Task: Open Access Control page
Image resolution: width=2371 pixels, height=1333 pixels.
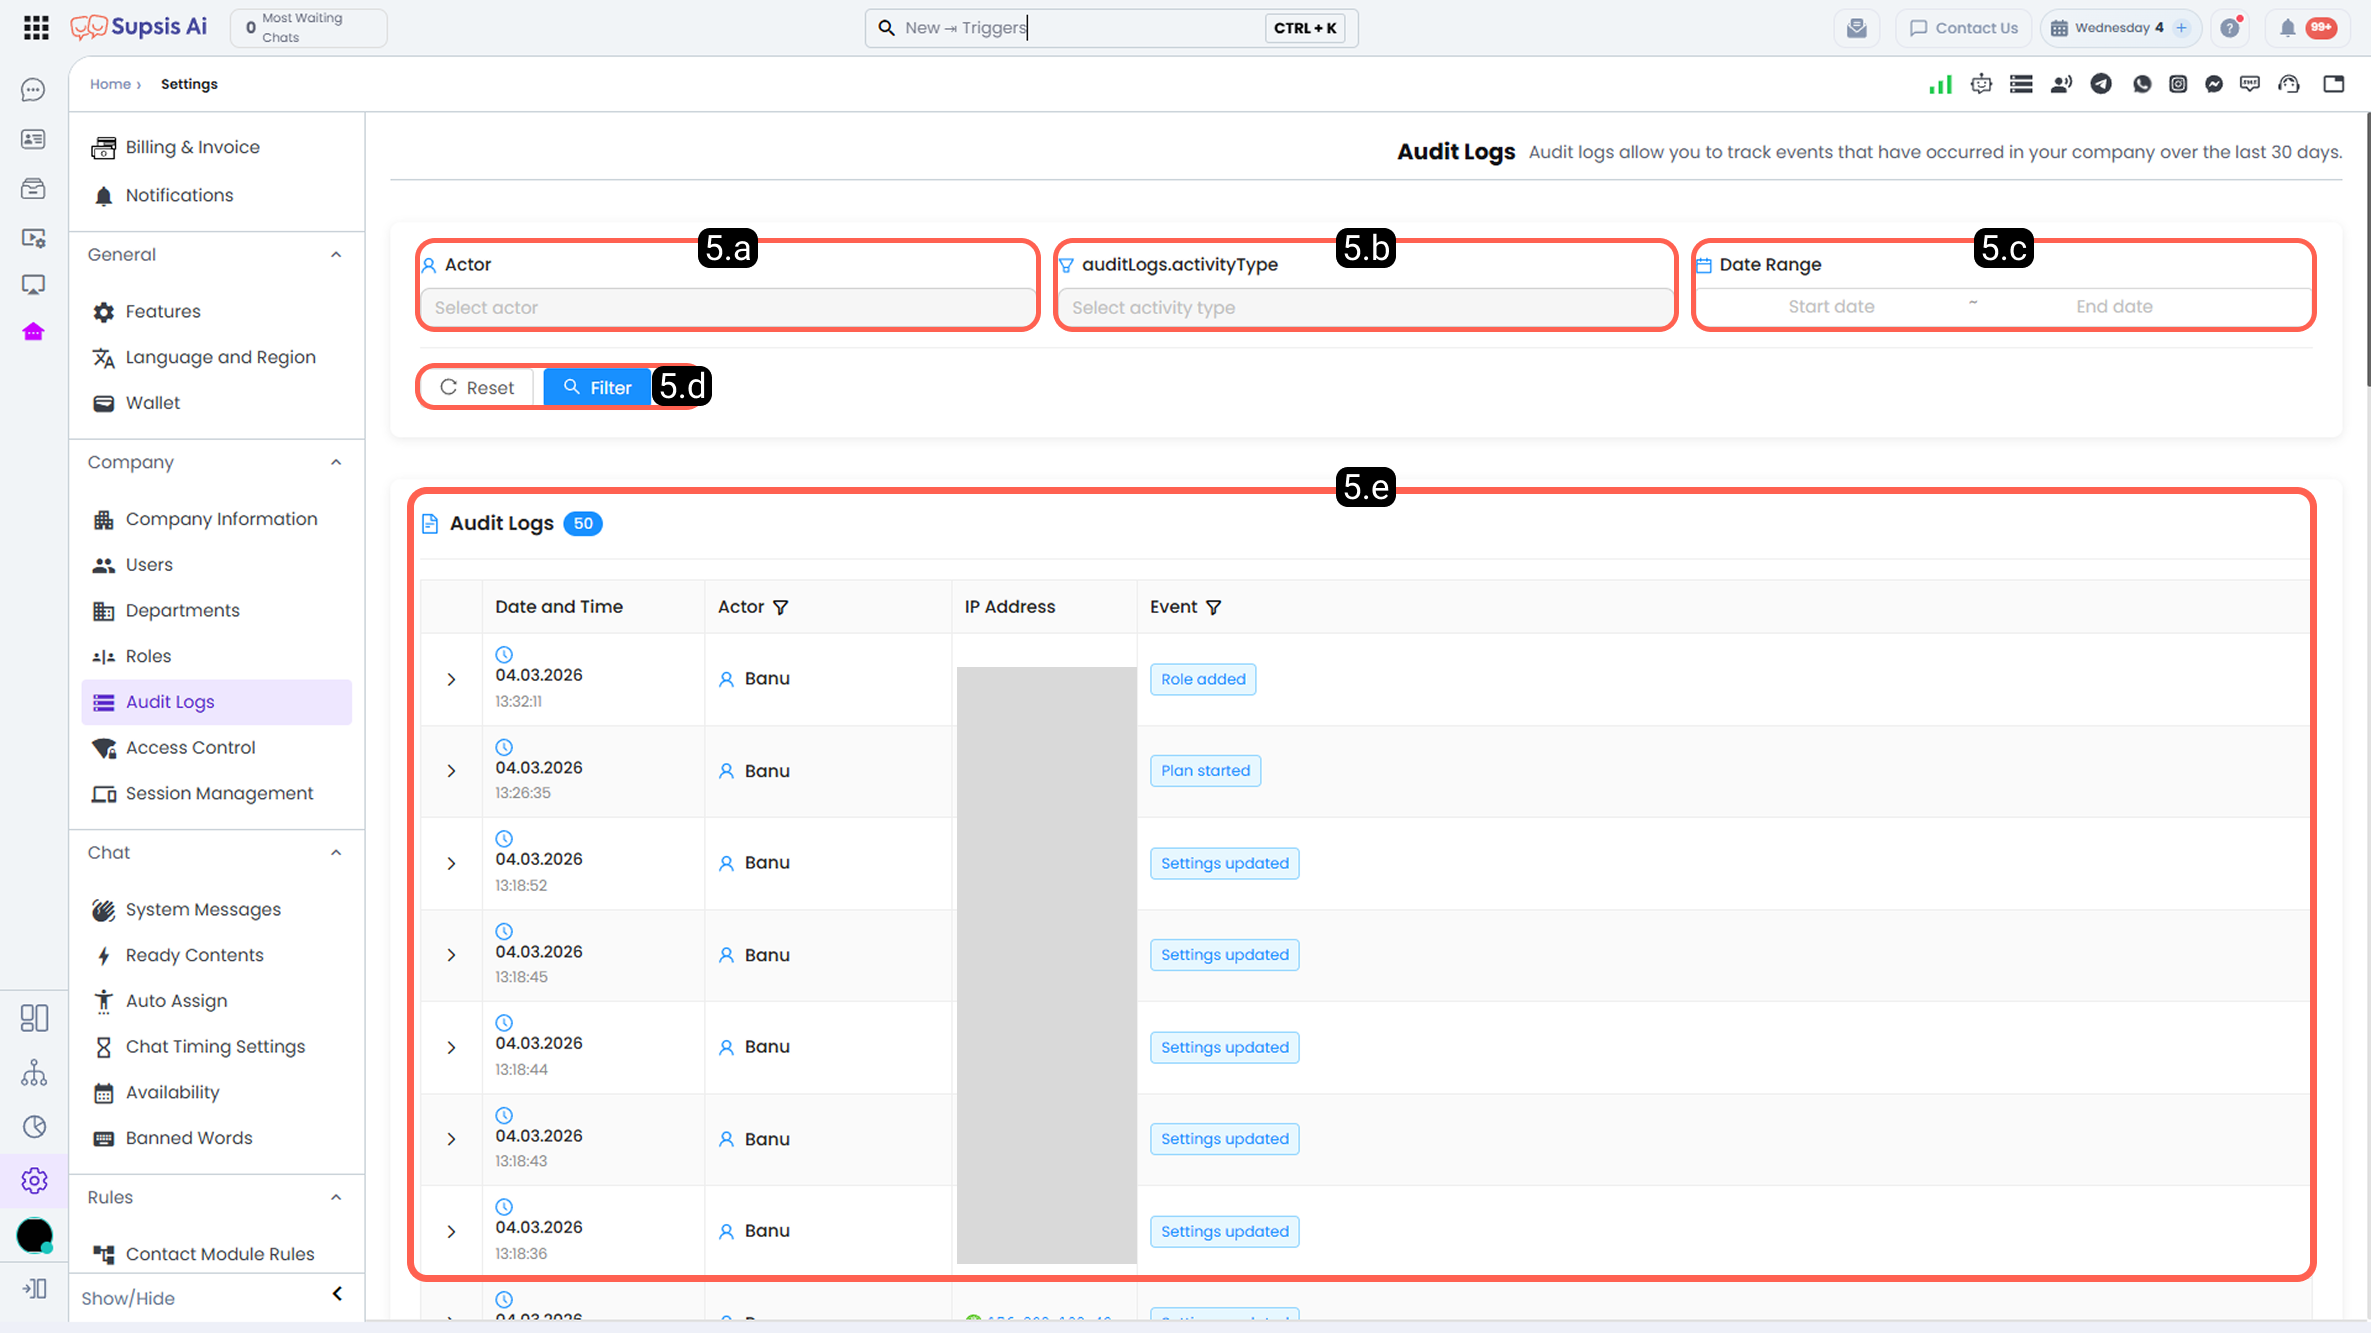Action: point(216,748)
